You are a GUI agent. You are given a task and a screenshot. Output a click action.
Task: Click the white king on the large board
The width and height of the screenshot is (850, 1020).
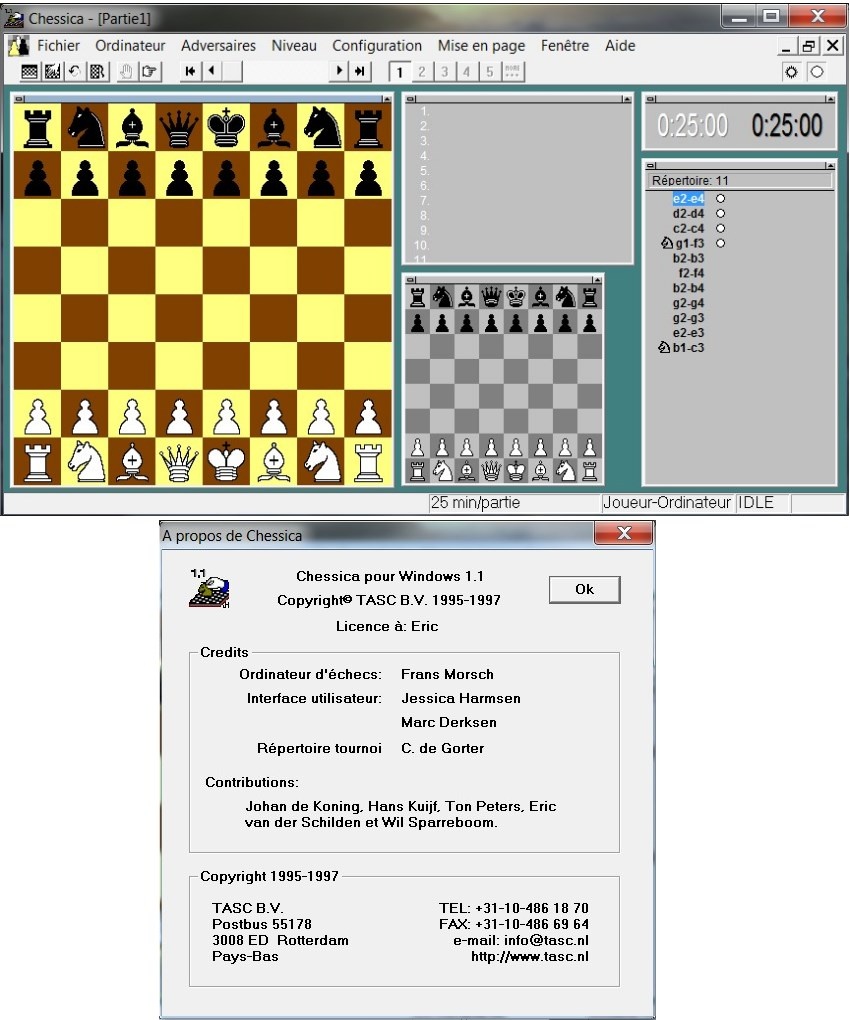(x=226, y=461)
